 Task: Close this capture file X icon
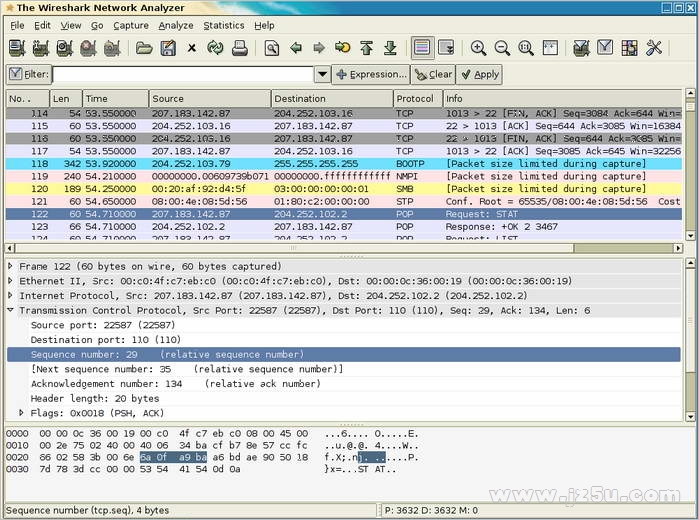pos(192,48)
